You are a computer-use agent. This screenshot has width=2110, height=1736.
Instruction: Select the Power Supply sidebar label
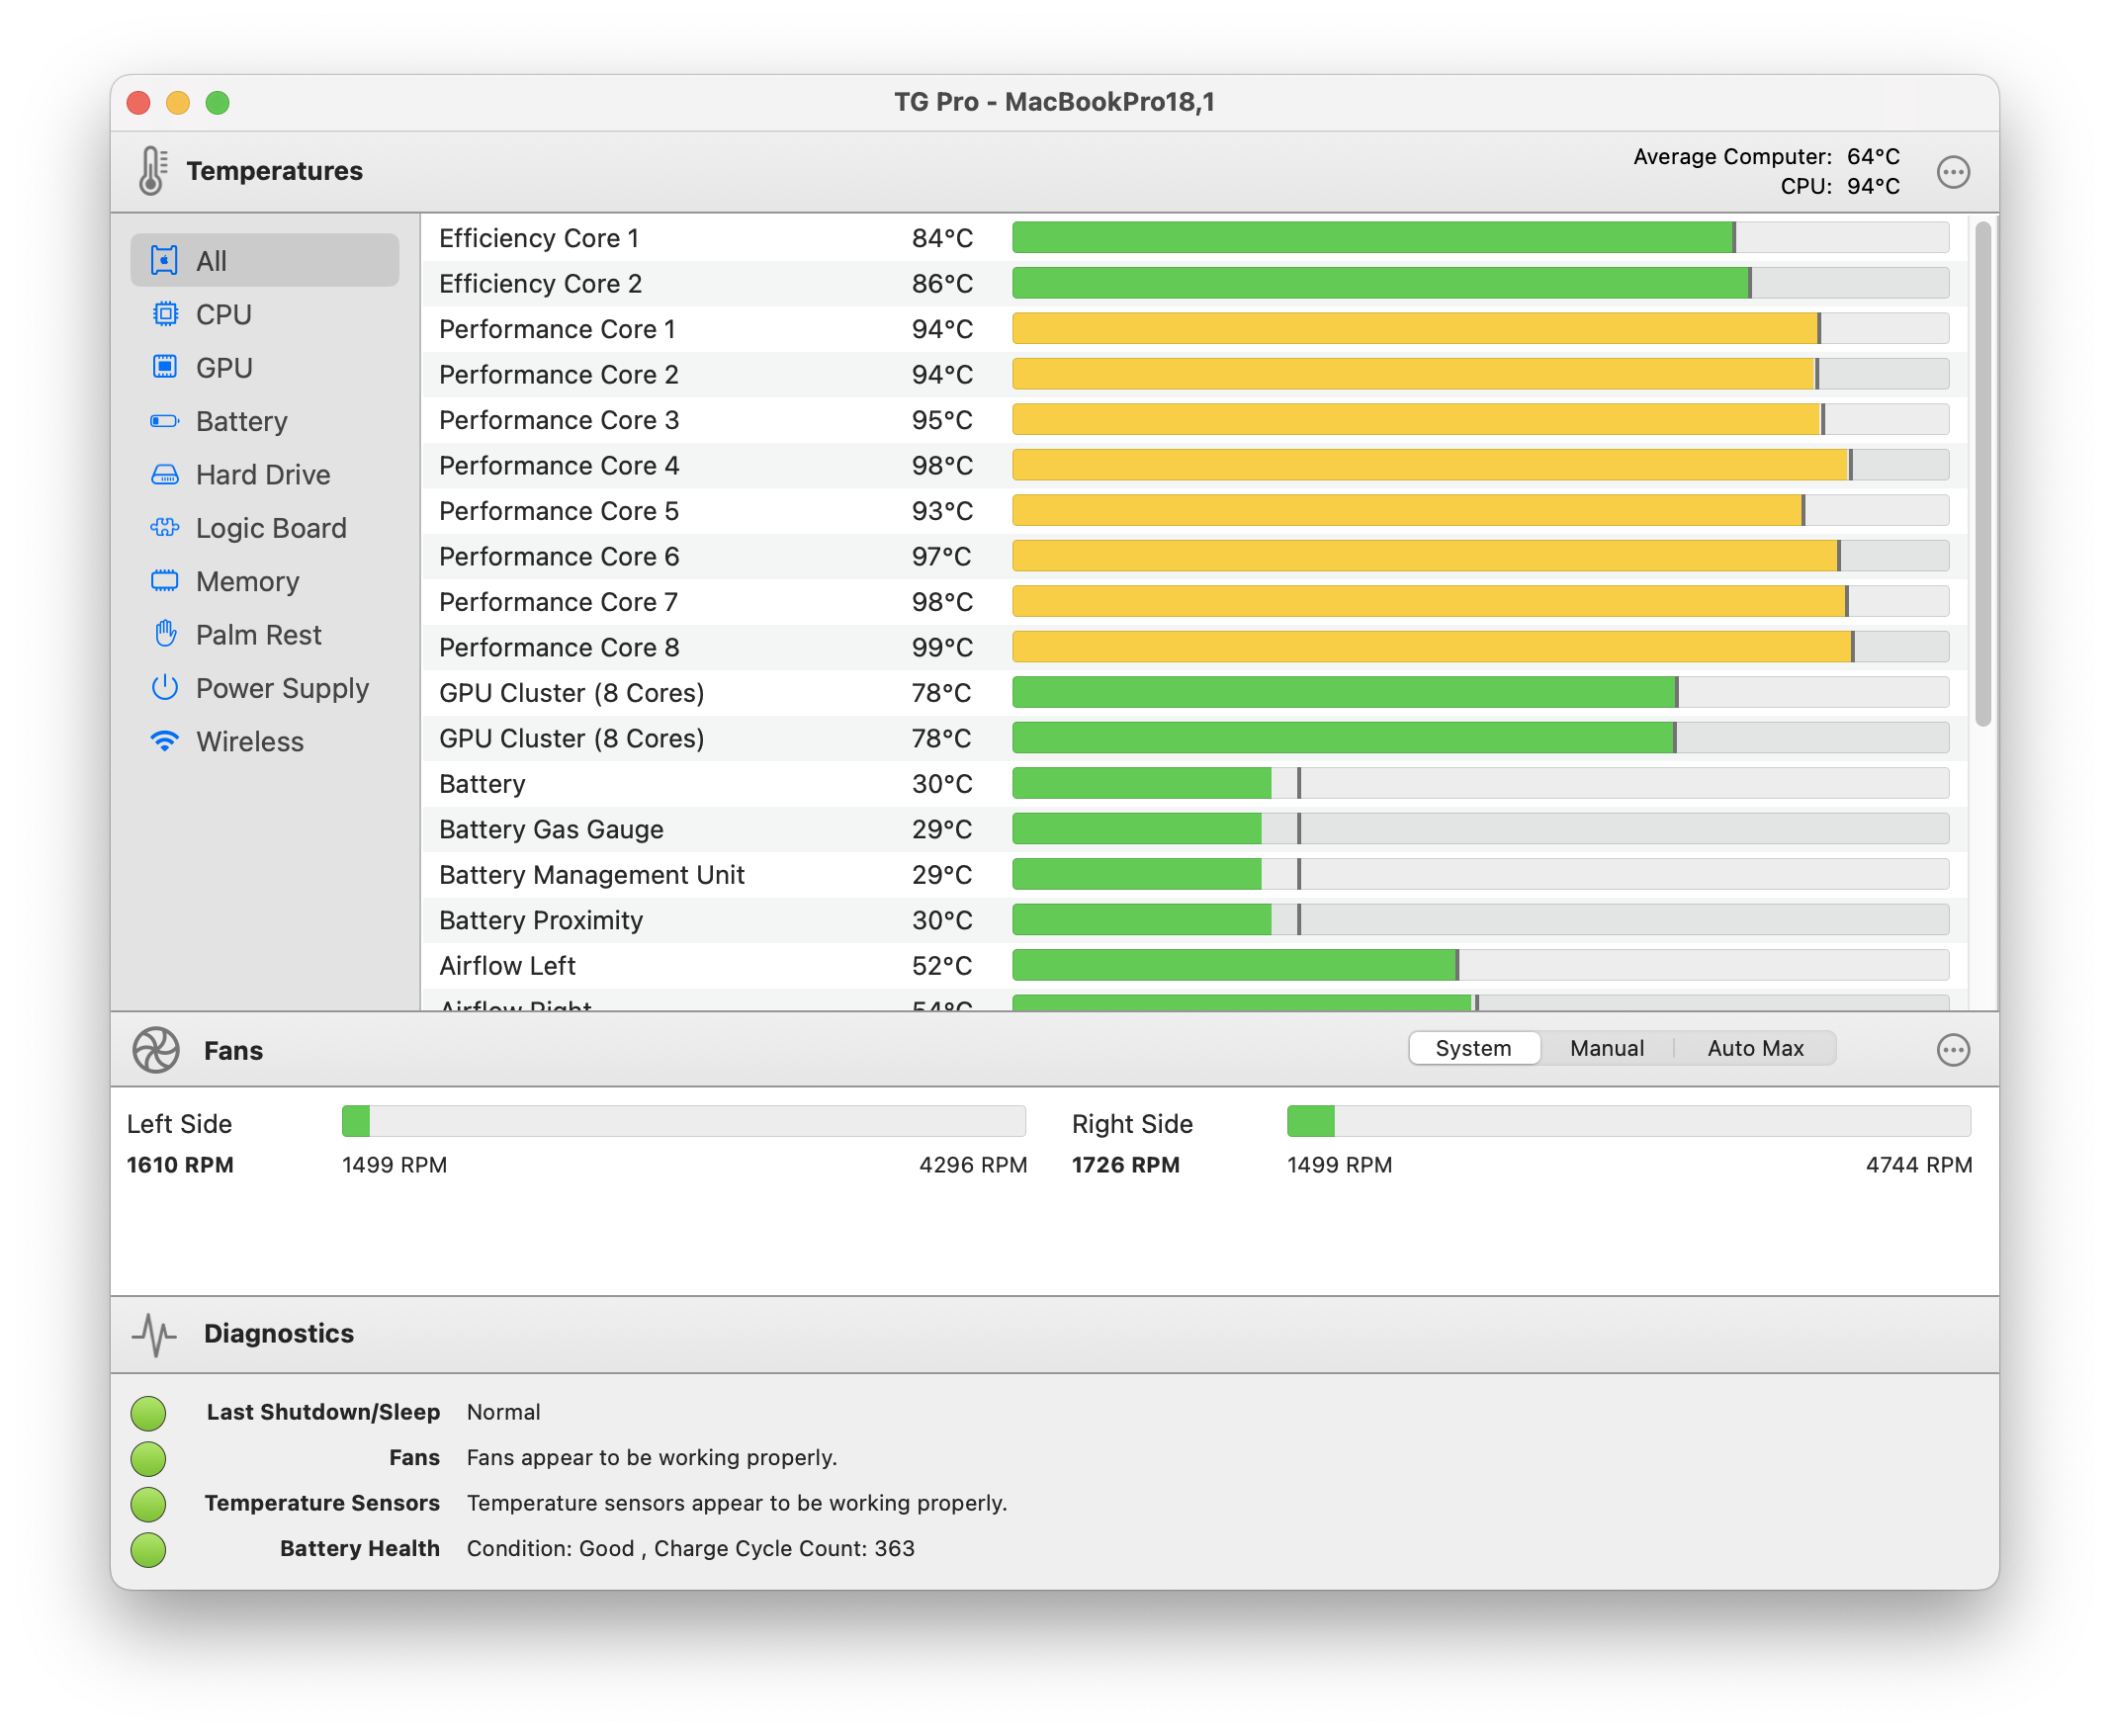point(282,688)
